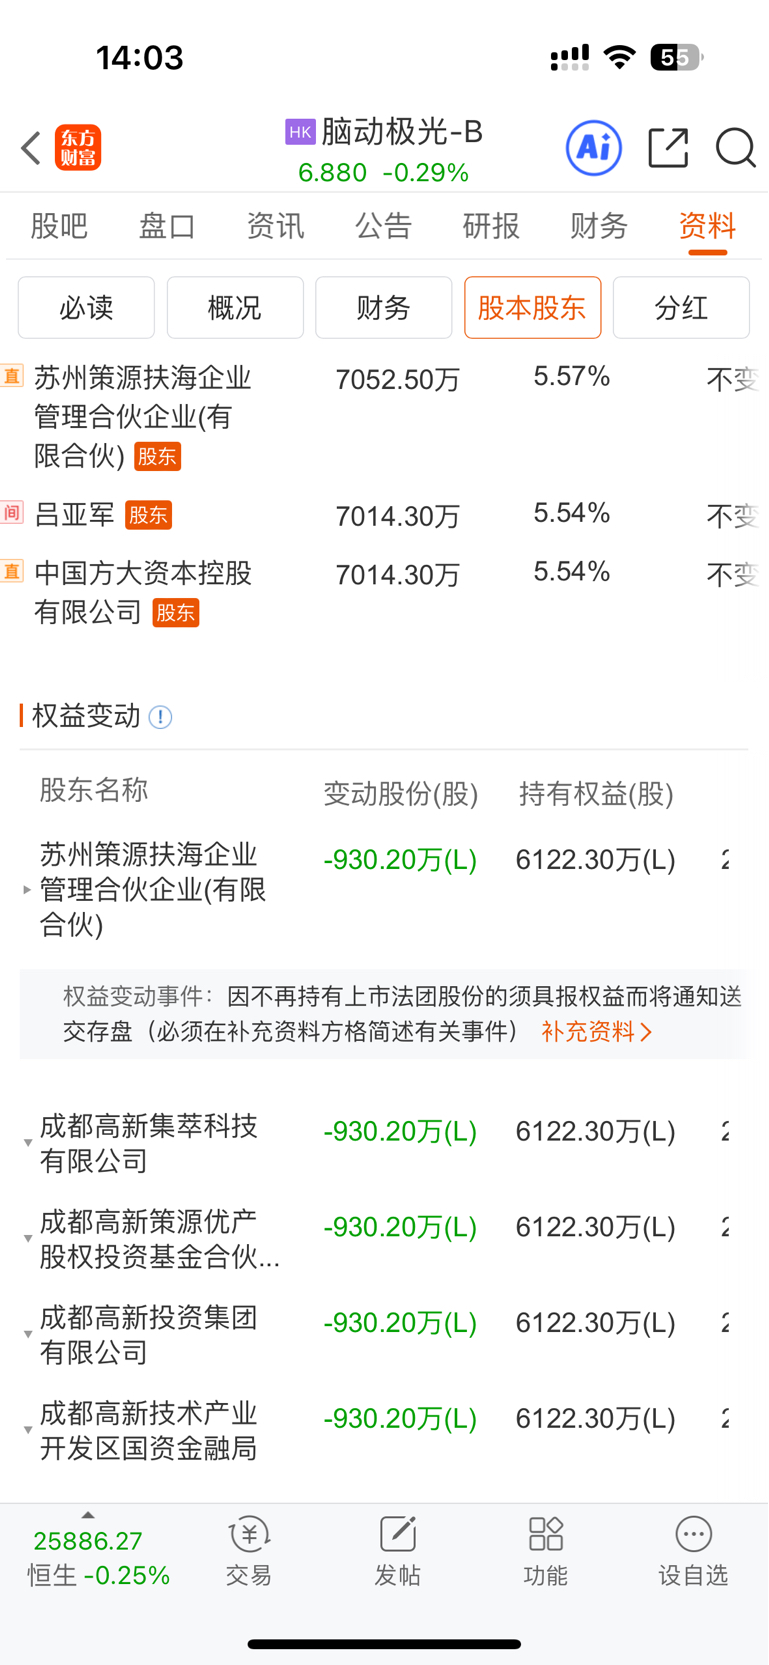The width and height of the screenshot is (769, 1665).
Task: Switch to the 公告 tab
Action: pos(383,226)
